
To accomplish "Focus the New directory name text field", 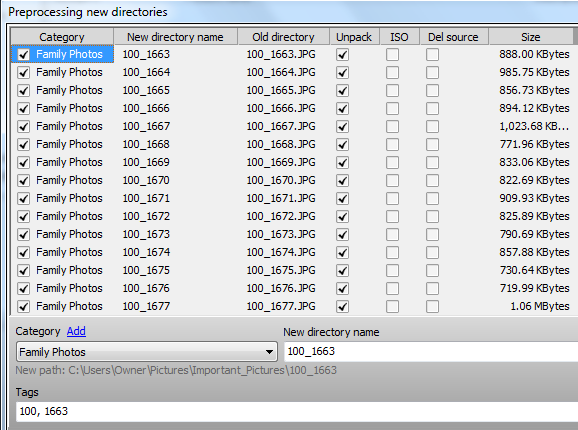I will click(431, 352).
